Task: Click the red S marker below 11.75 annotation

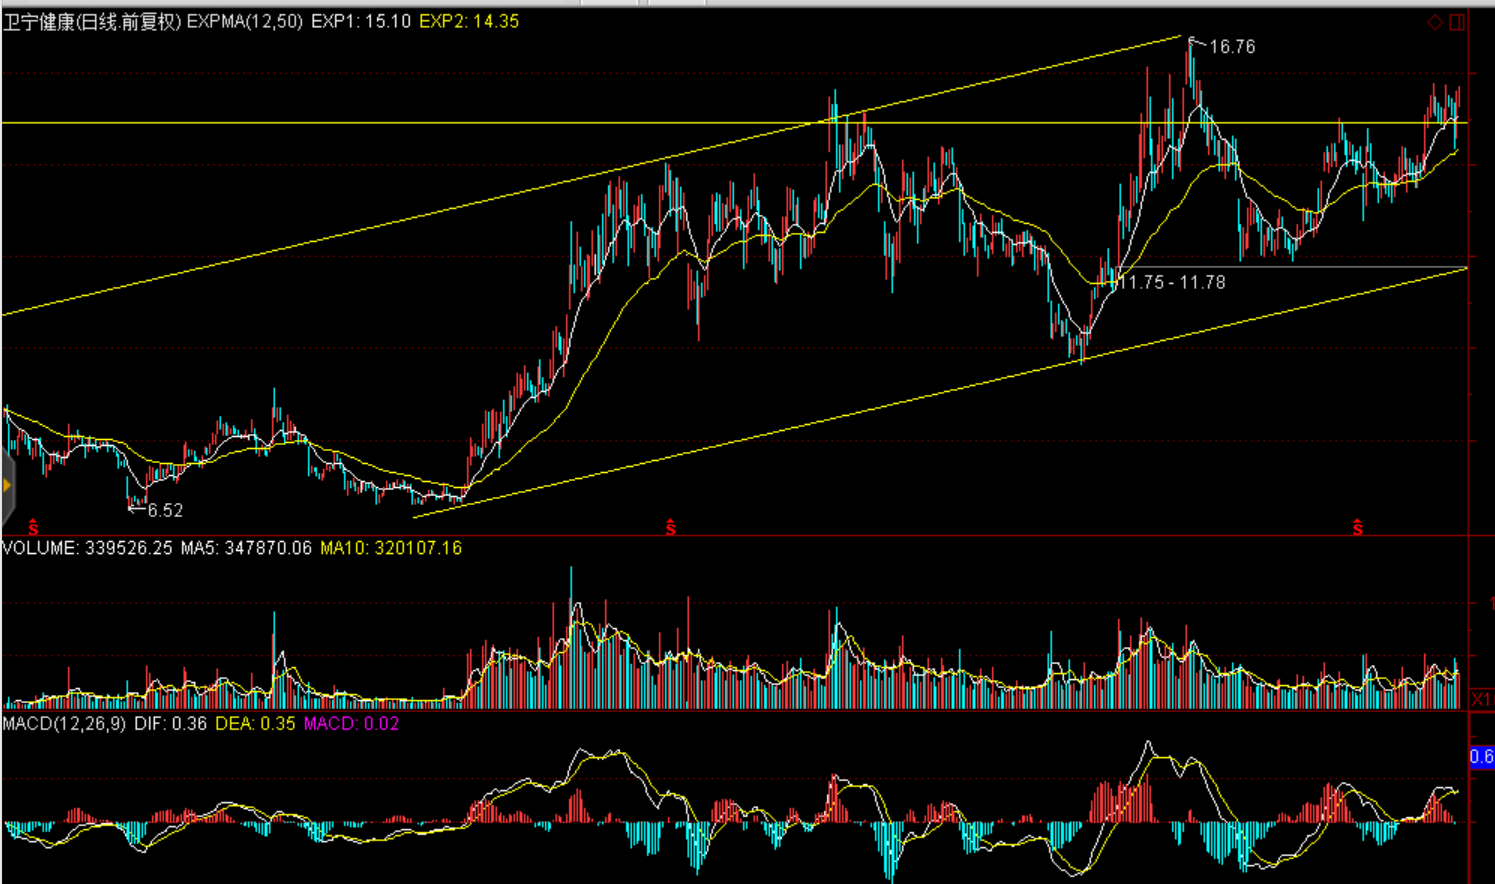Action: (x=1357, y=527)
